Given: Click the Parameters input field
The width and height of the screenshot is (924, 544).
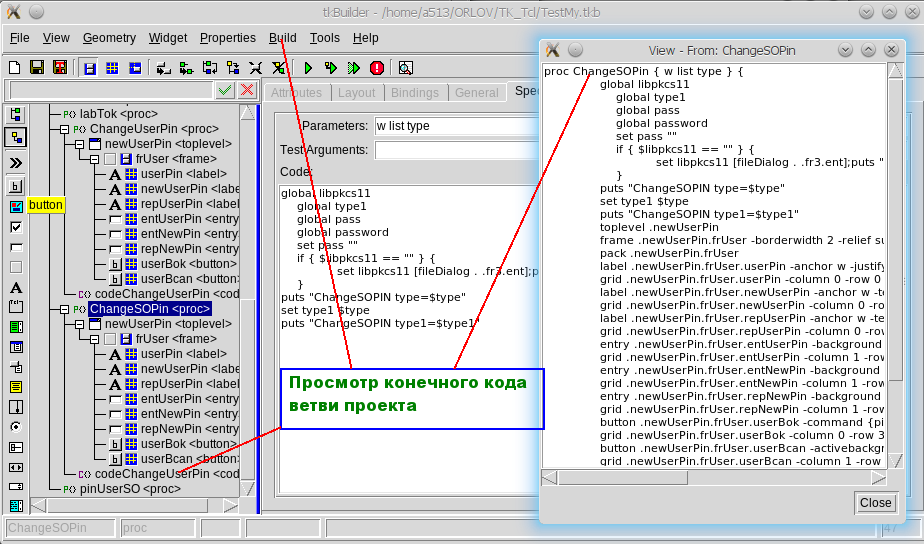Looking at the screenshot, I should click(457, 126).
